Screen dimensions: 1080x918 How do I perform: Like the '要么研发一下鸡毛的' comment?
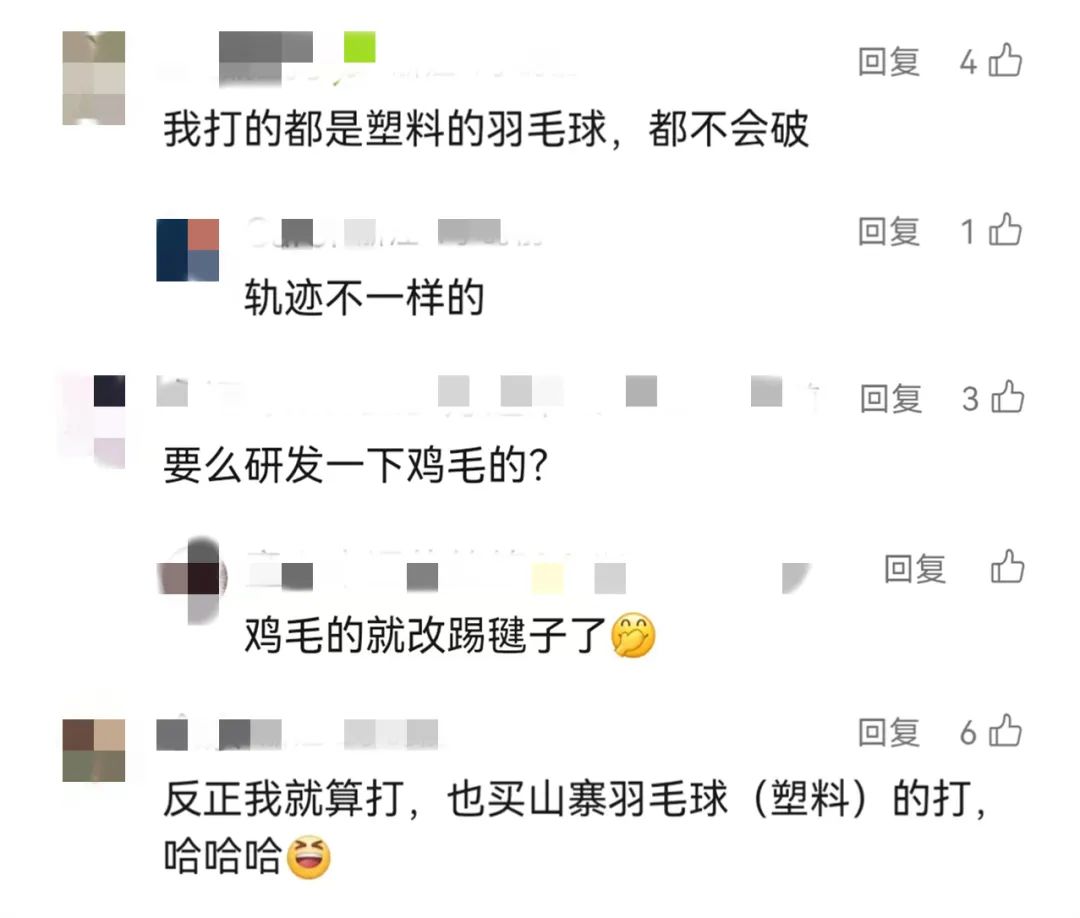[1007, 398]
